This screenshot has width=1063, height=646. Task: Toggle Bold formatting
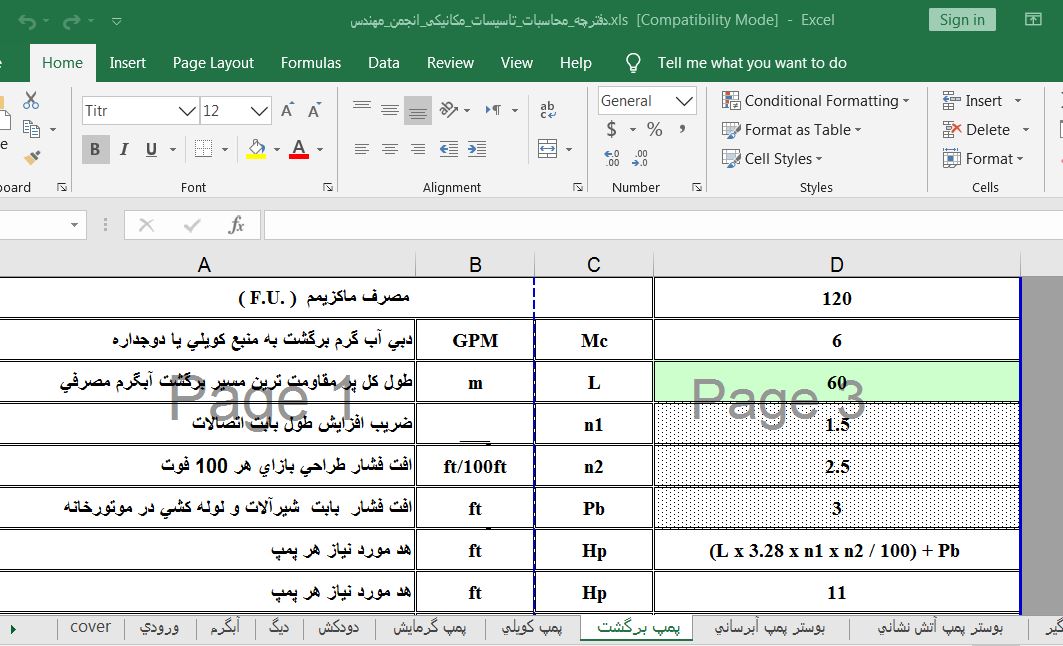point(95,150)
